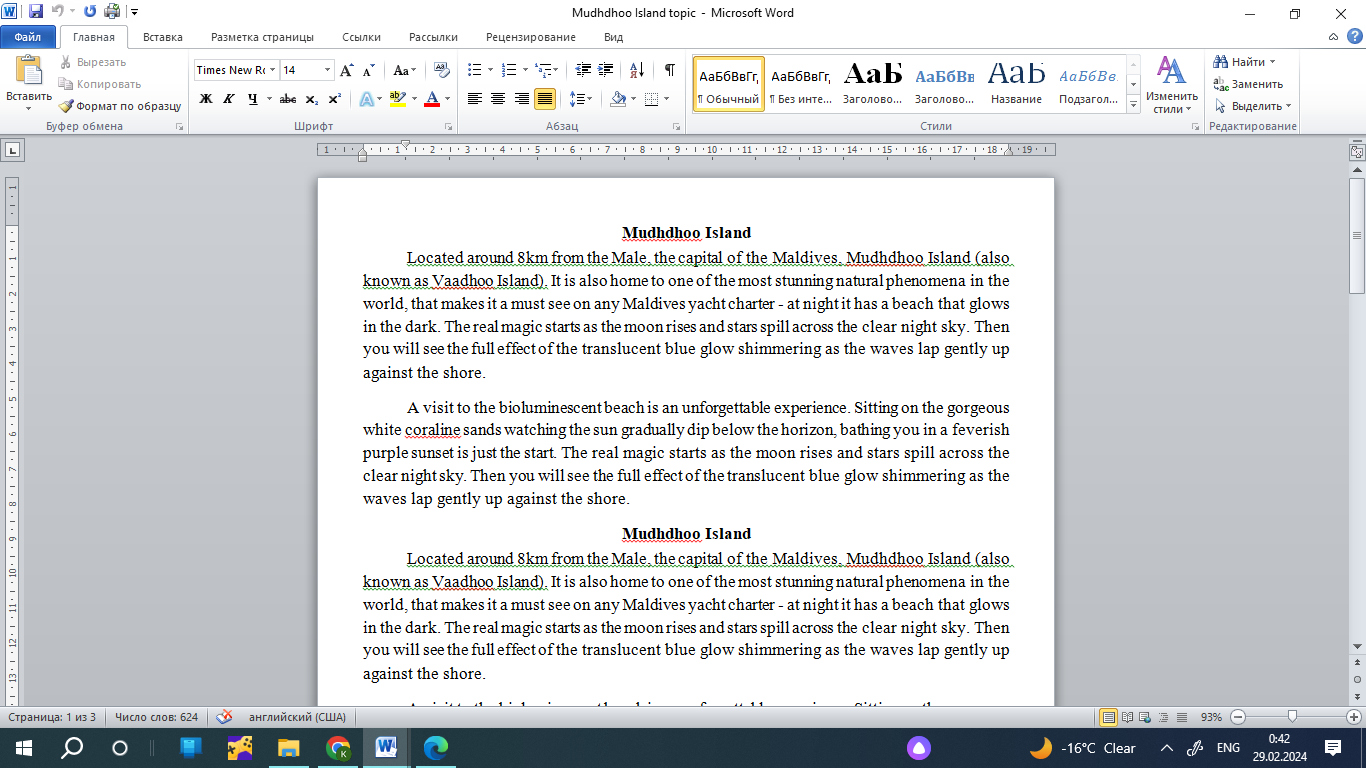Click the bullet list icon

pyautogui.click(x=474, y=70)
